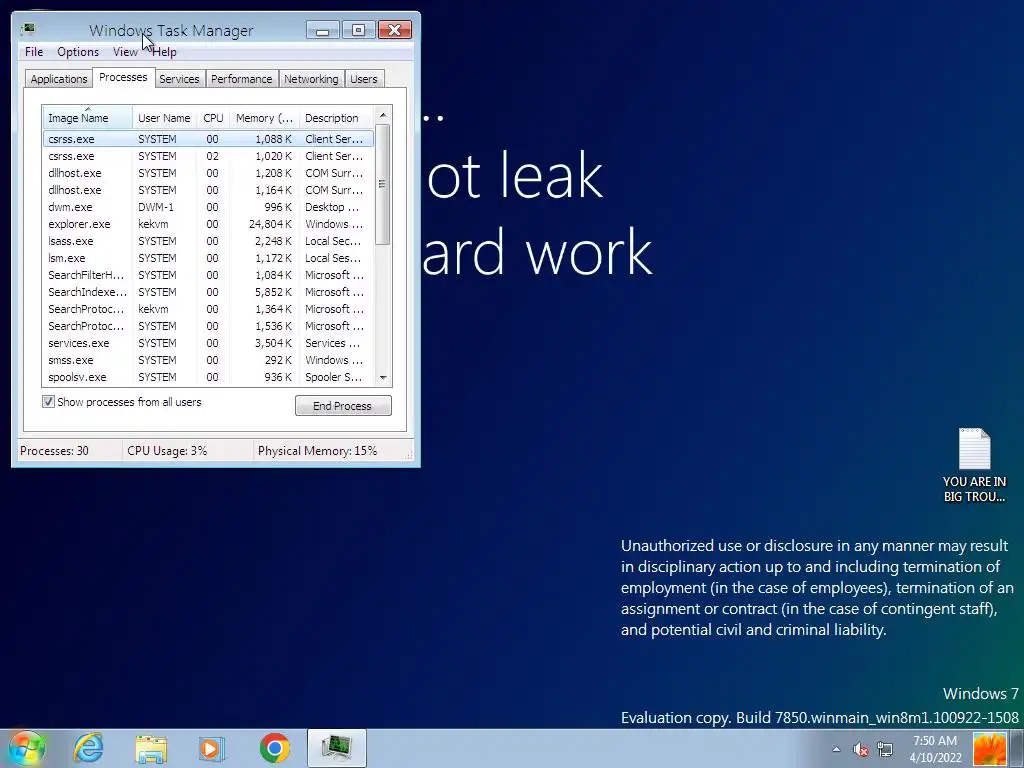Sort by User Name column header

(x=165, y=118)
